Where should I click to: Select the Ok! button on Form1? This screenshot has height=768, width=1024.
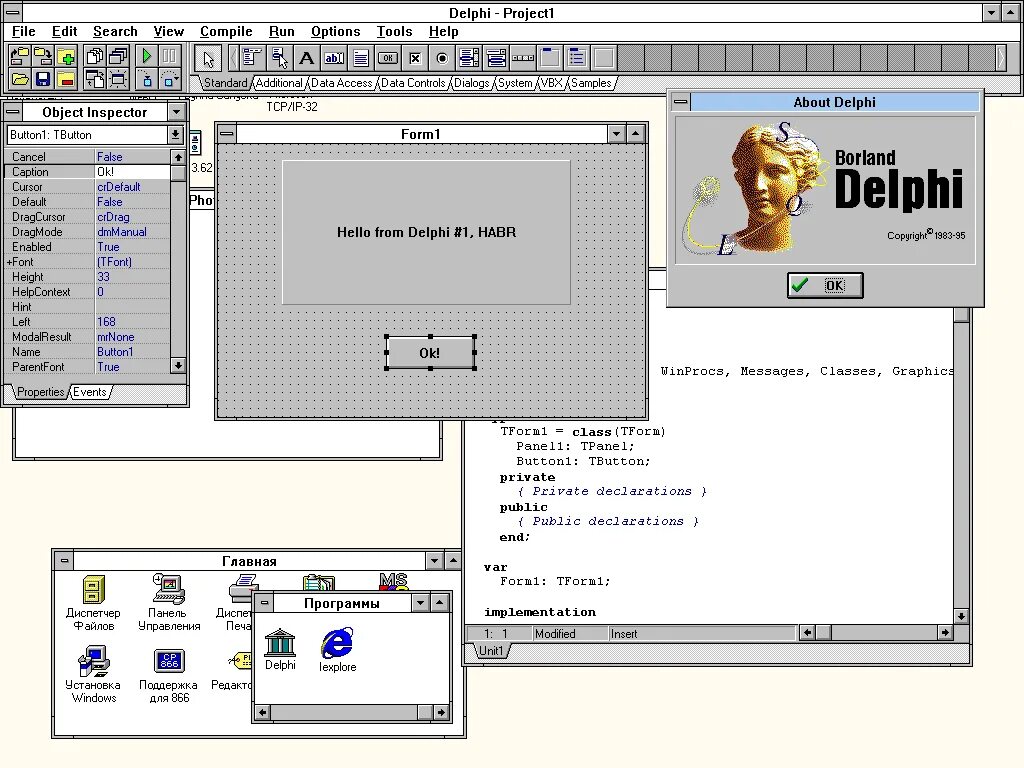430,353
